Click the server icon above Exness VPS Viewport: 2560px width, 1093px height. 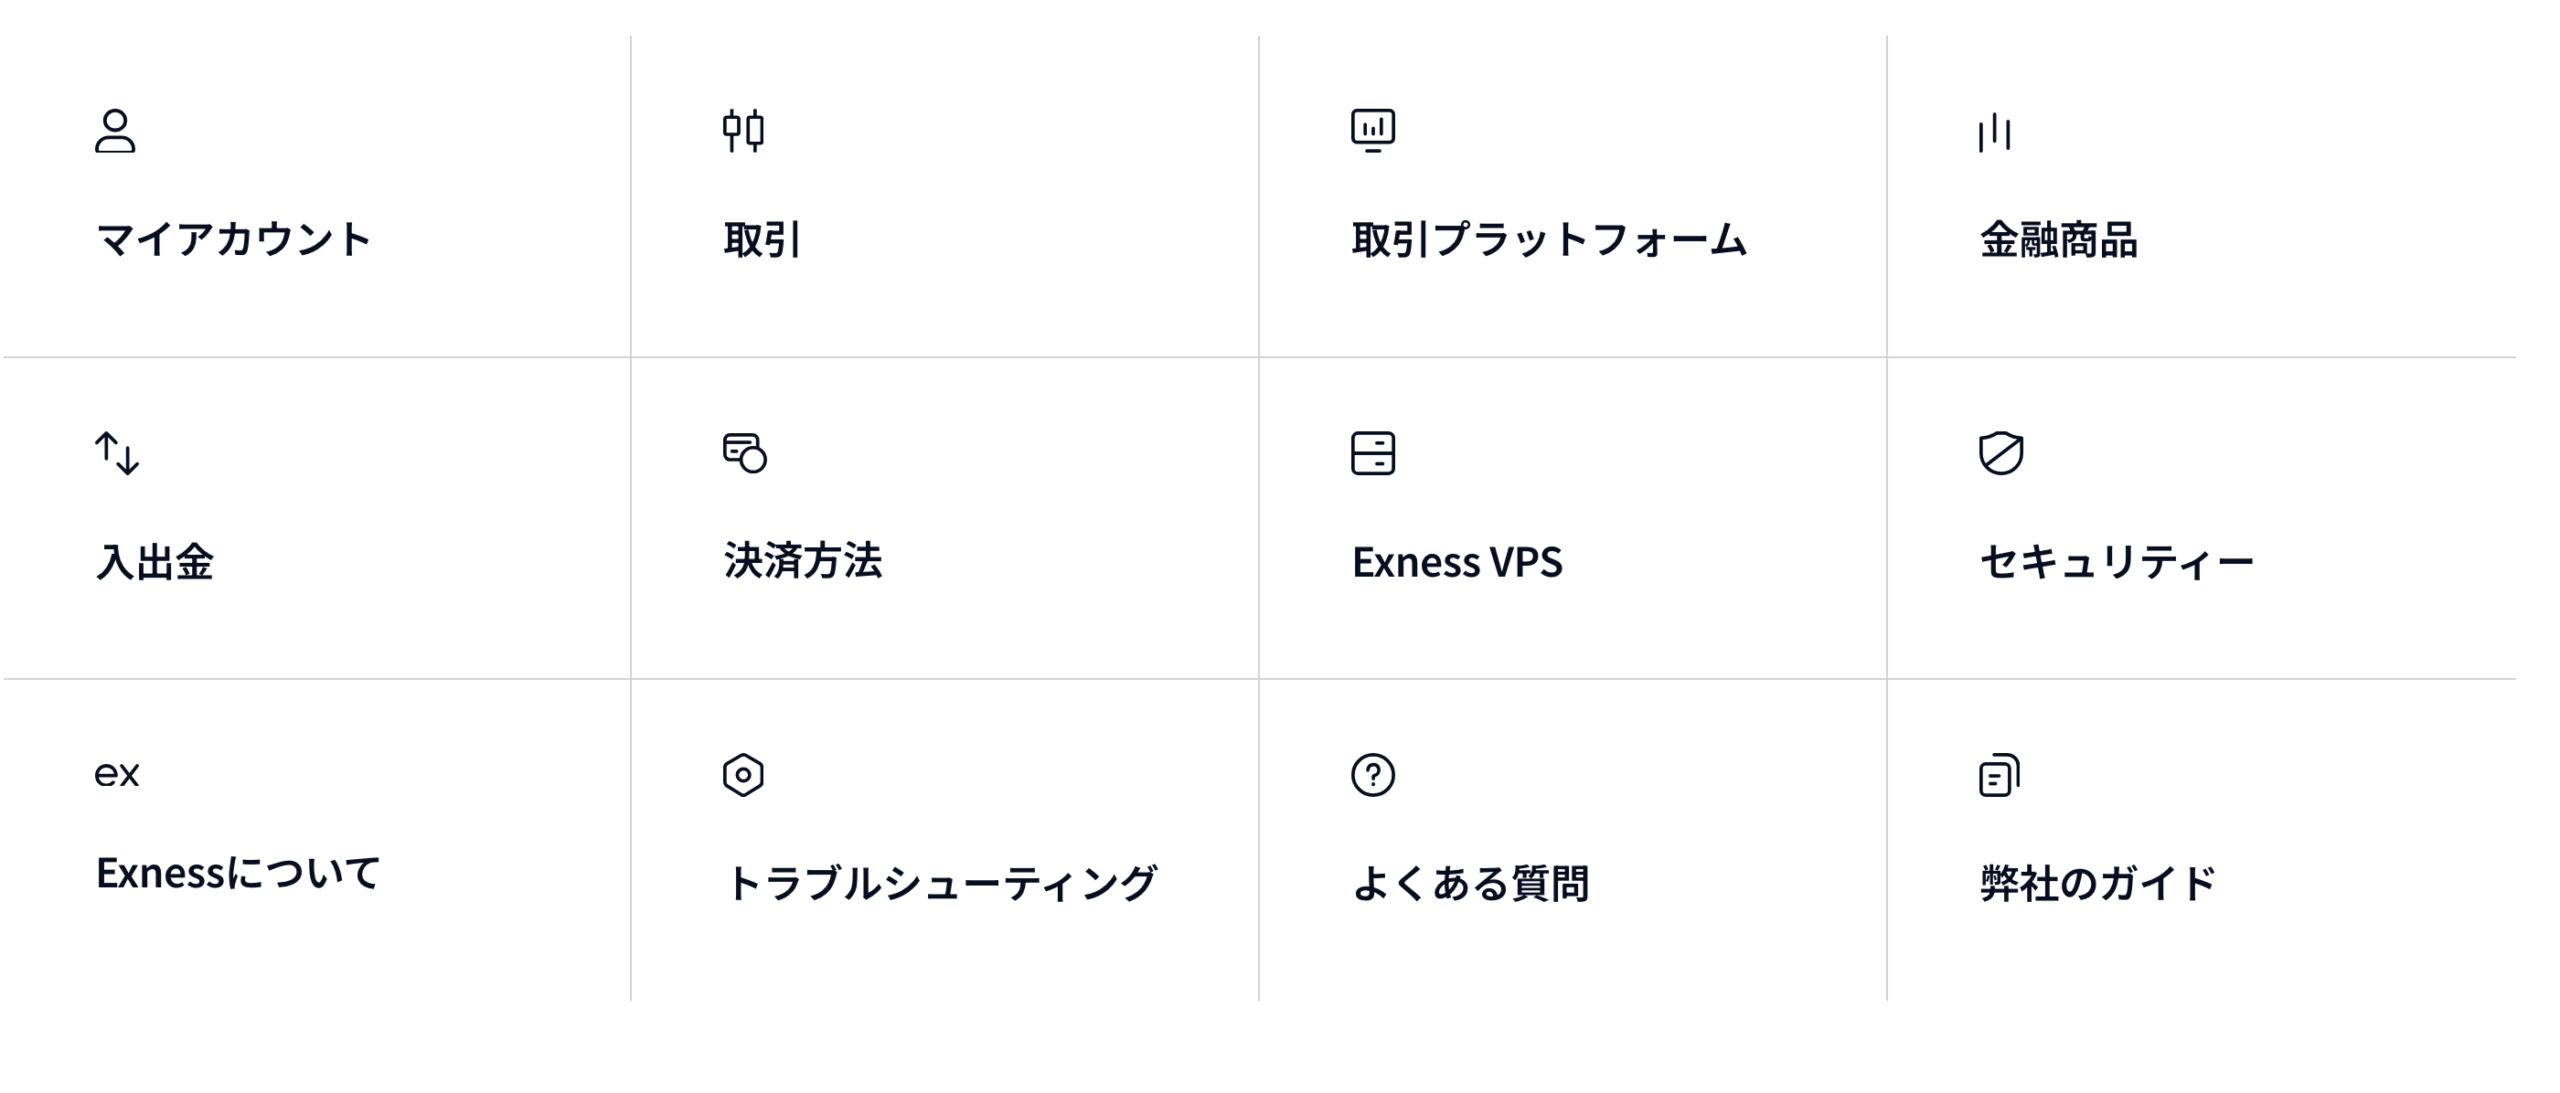click(x=1373, y=453)
